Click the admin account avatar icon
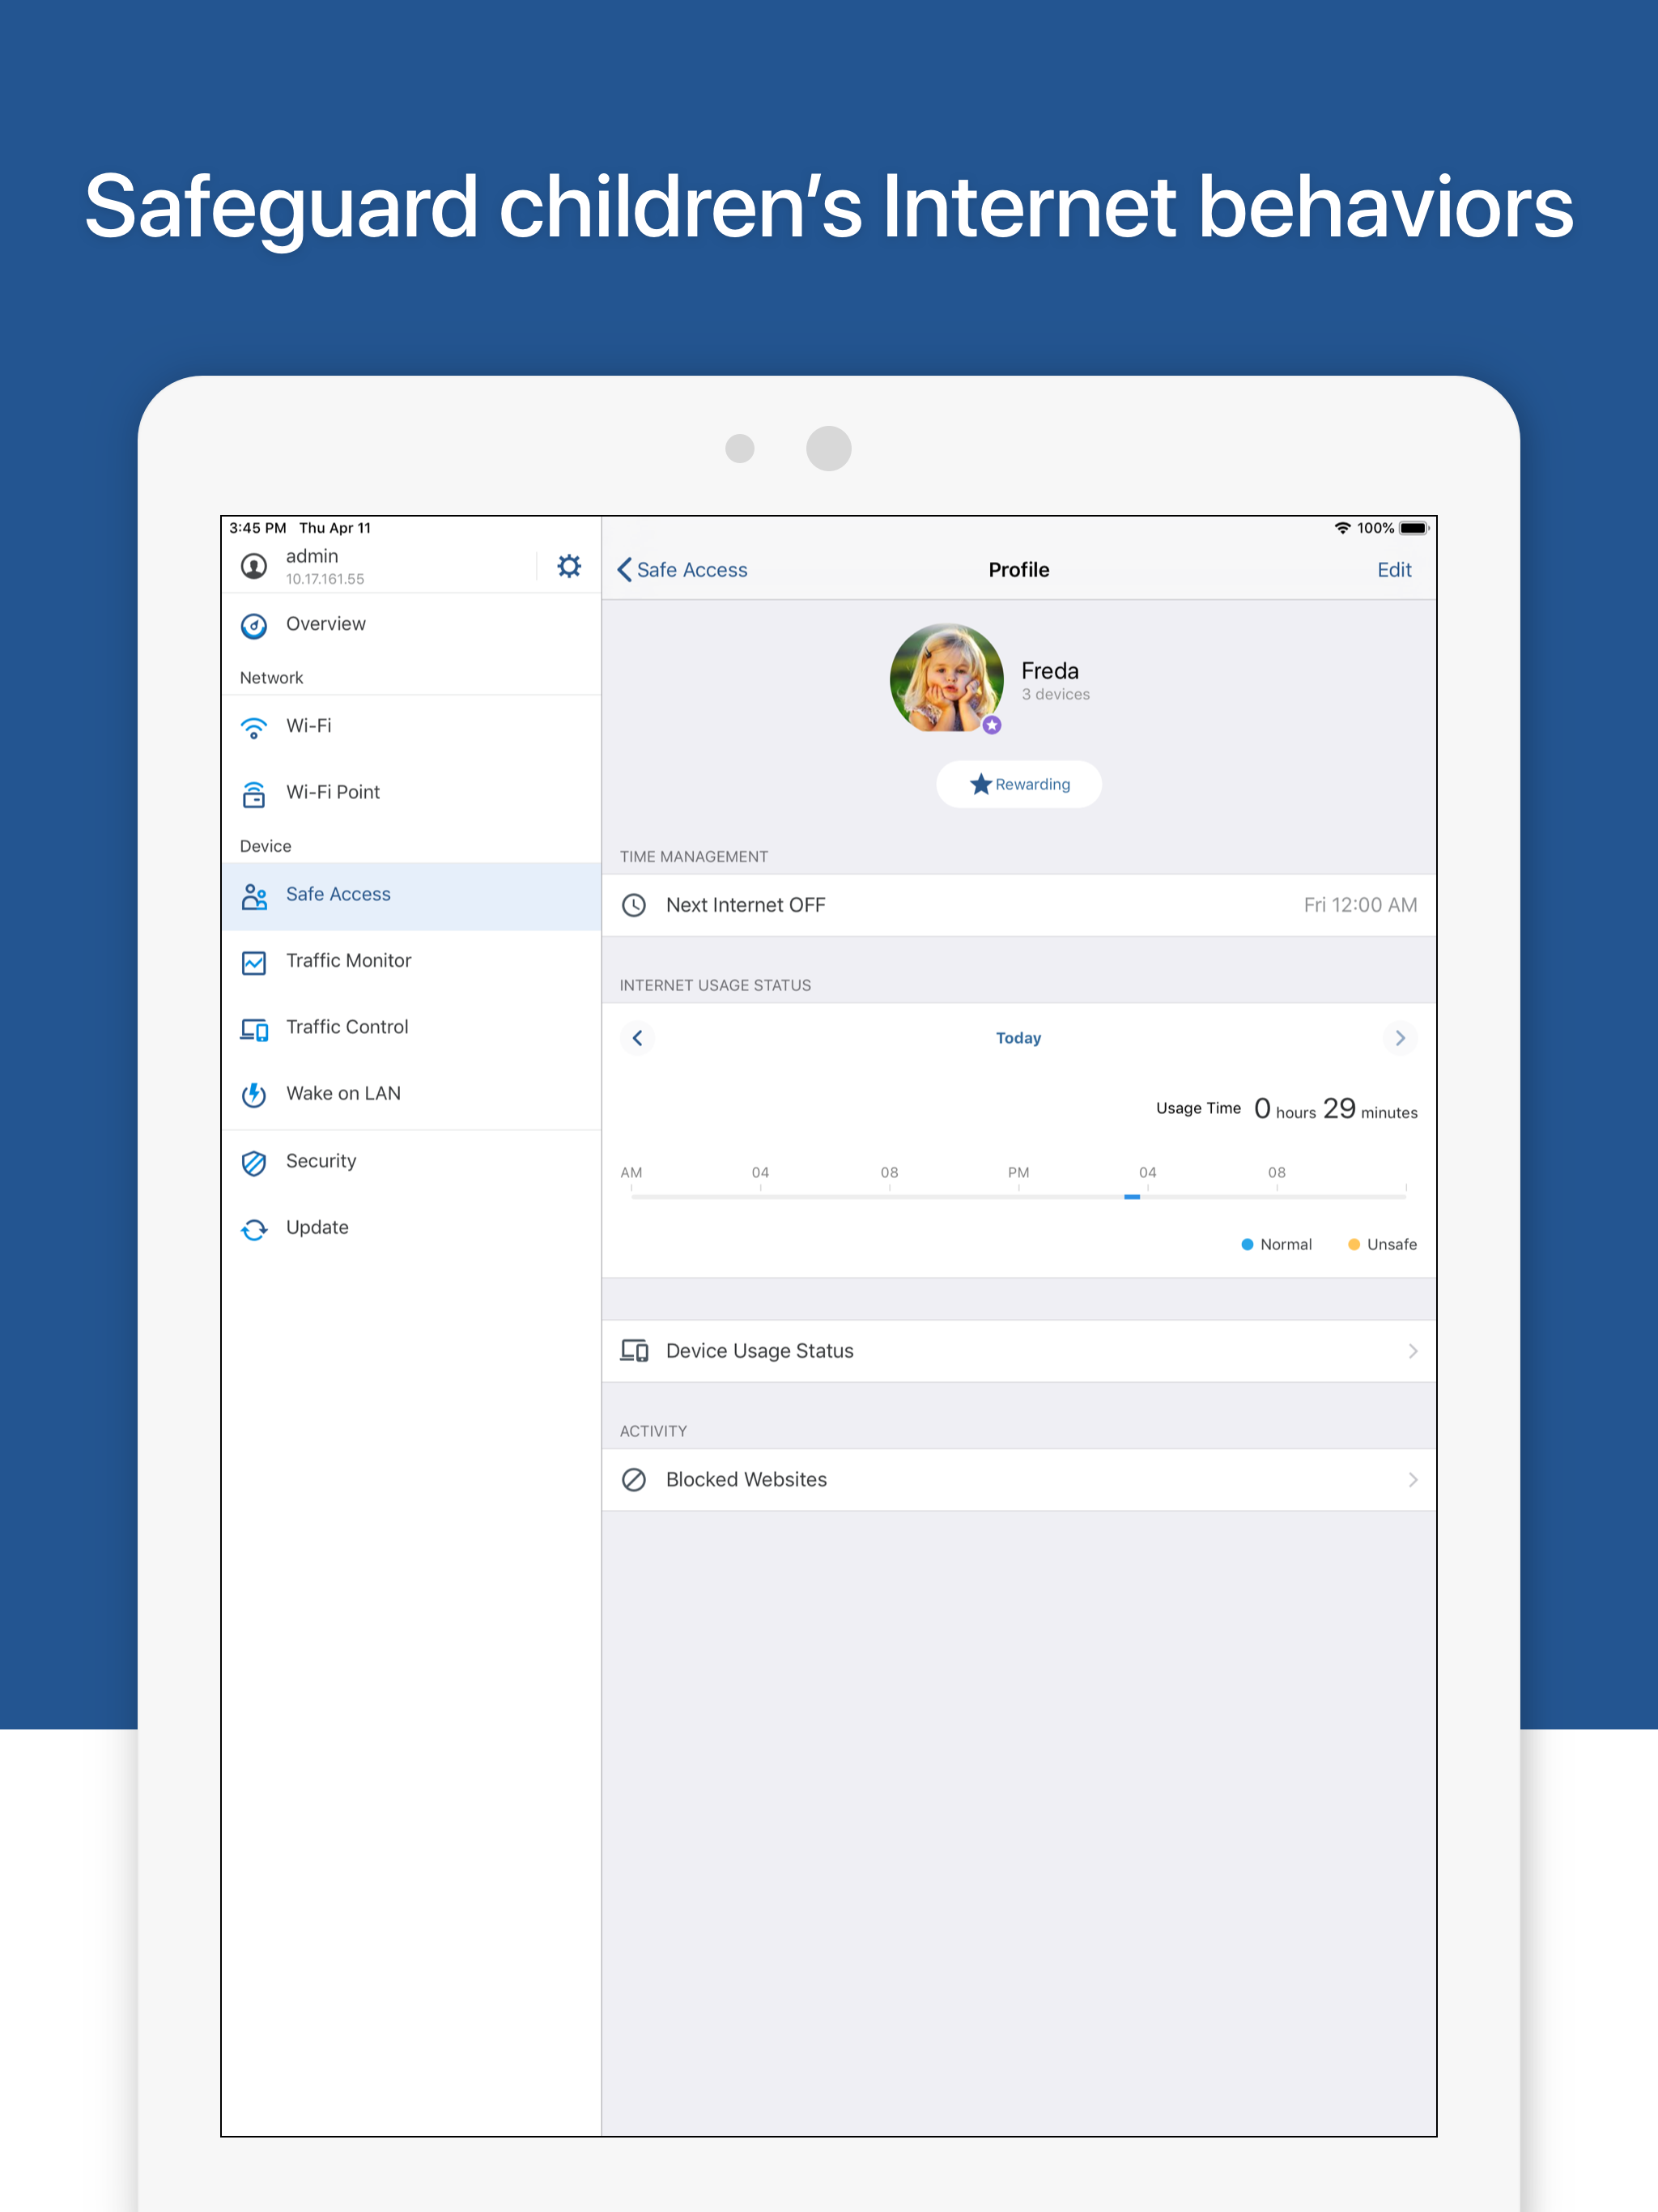 (x=254, y=567)
